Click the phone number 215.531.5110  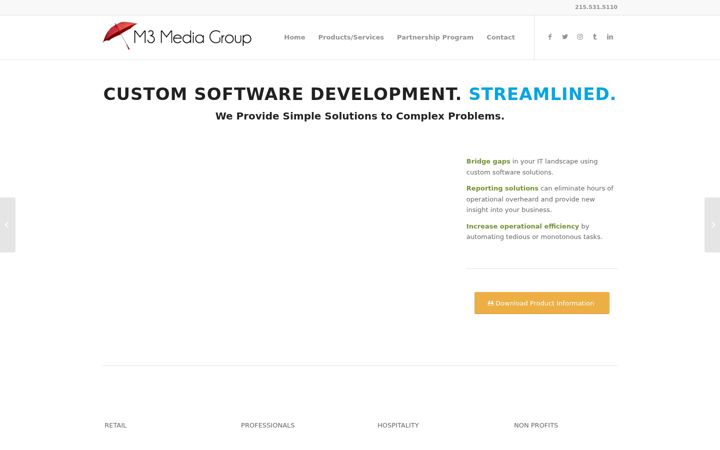pyautogui.click(x=596, y=7)
